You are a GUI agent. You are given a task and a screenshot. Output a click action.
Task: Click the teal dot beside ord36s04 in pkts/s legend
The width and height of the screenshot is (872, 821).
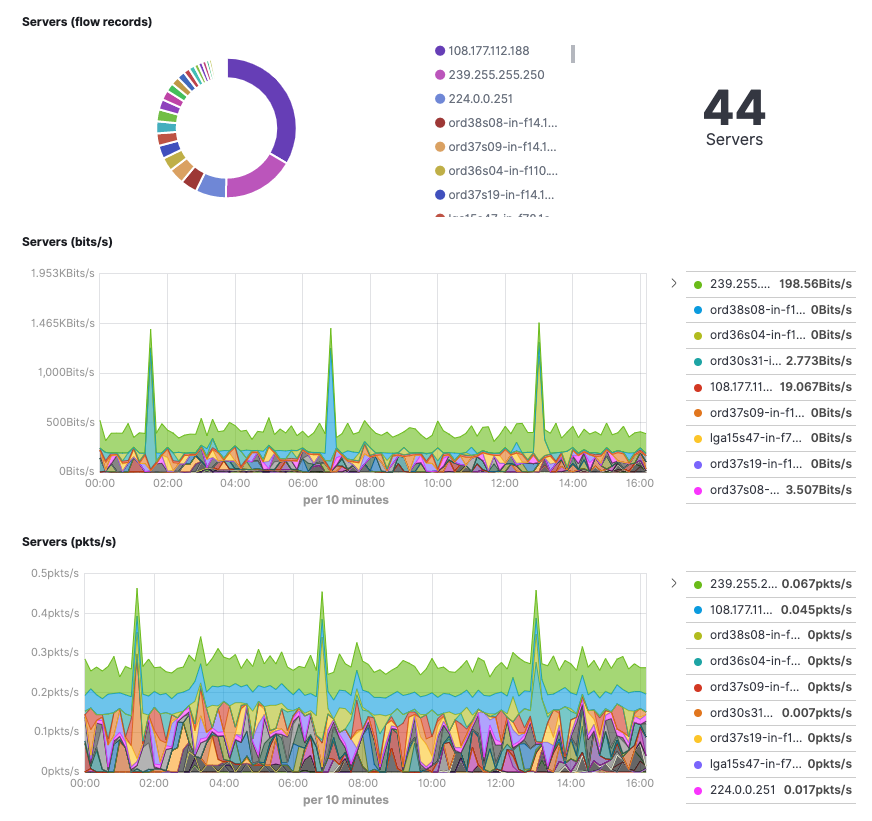tap(697, 661)
